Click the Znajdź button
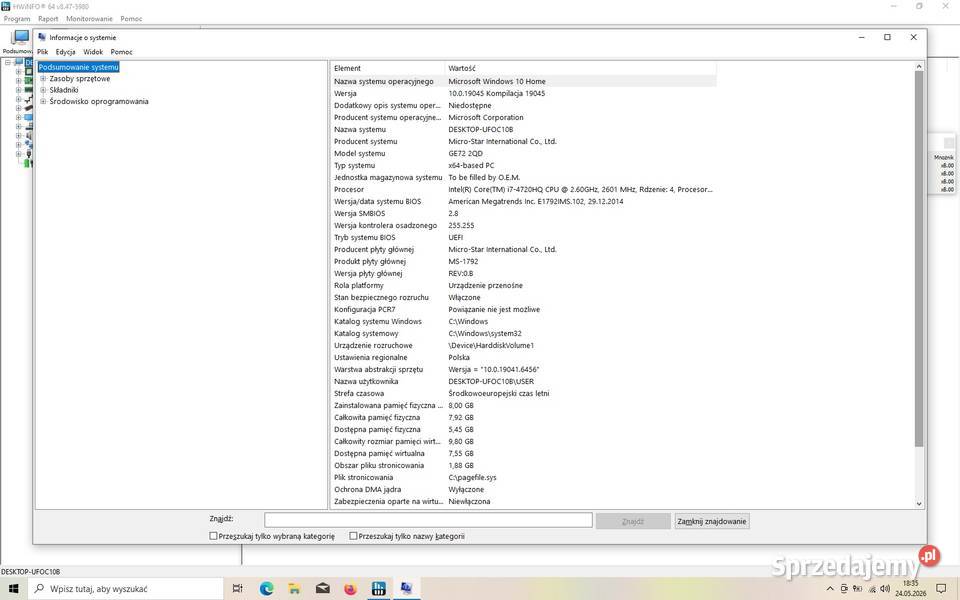The width and height of the screenshot is (960, 600). pos(633,521)
